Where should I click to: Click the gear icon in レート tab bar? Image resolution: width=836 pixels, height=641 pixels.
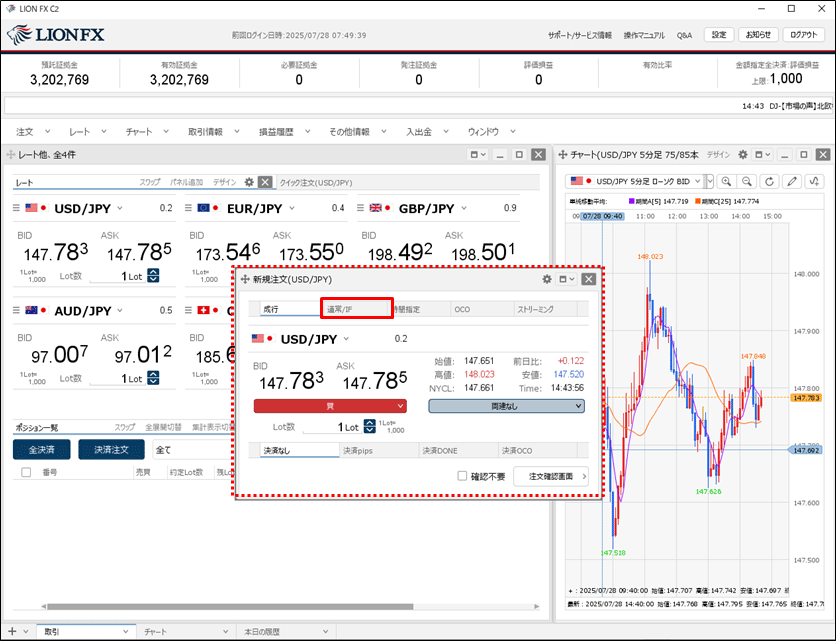click(249, 182)
